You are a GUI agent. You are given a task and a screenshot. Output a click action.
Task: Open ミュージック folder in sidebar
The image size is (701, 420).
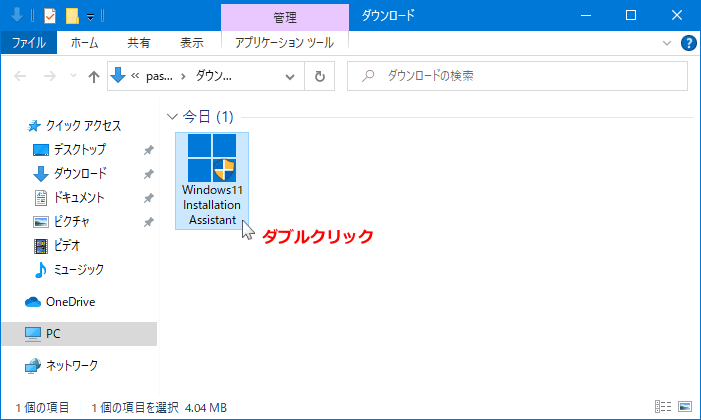click(77, 269)
